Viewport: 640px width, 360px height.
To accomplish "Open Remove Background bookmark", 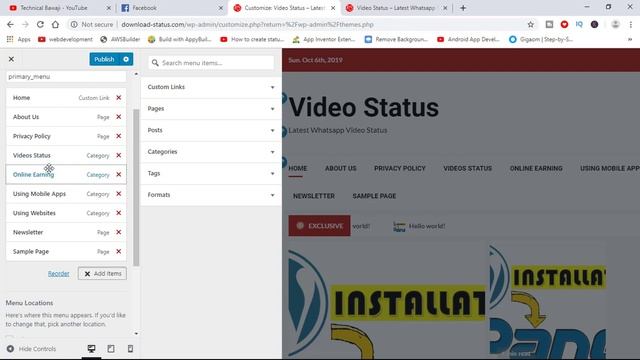I will click(x=396, y=39).
